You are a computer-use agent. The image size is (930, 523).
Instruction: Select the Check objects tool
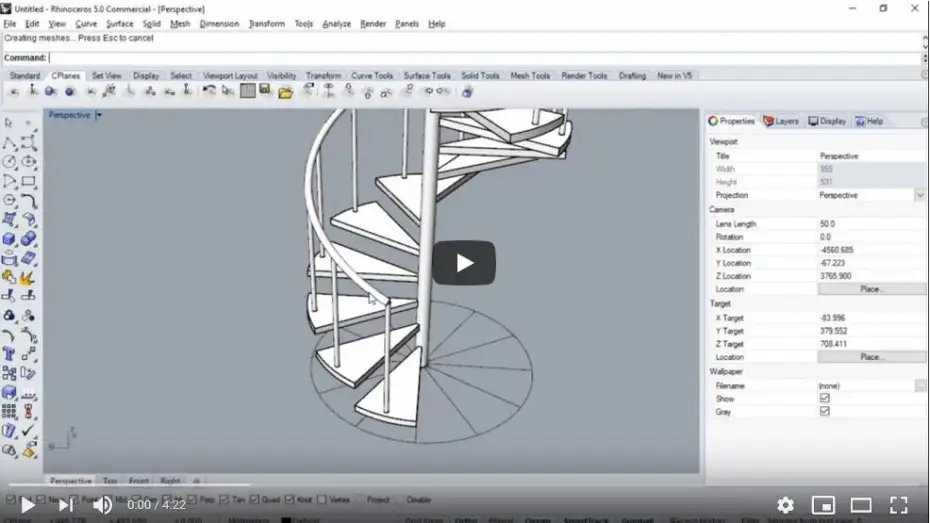(28, 430)
